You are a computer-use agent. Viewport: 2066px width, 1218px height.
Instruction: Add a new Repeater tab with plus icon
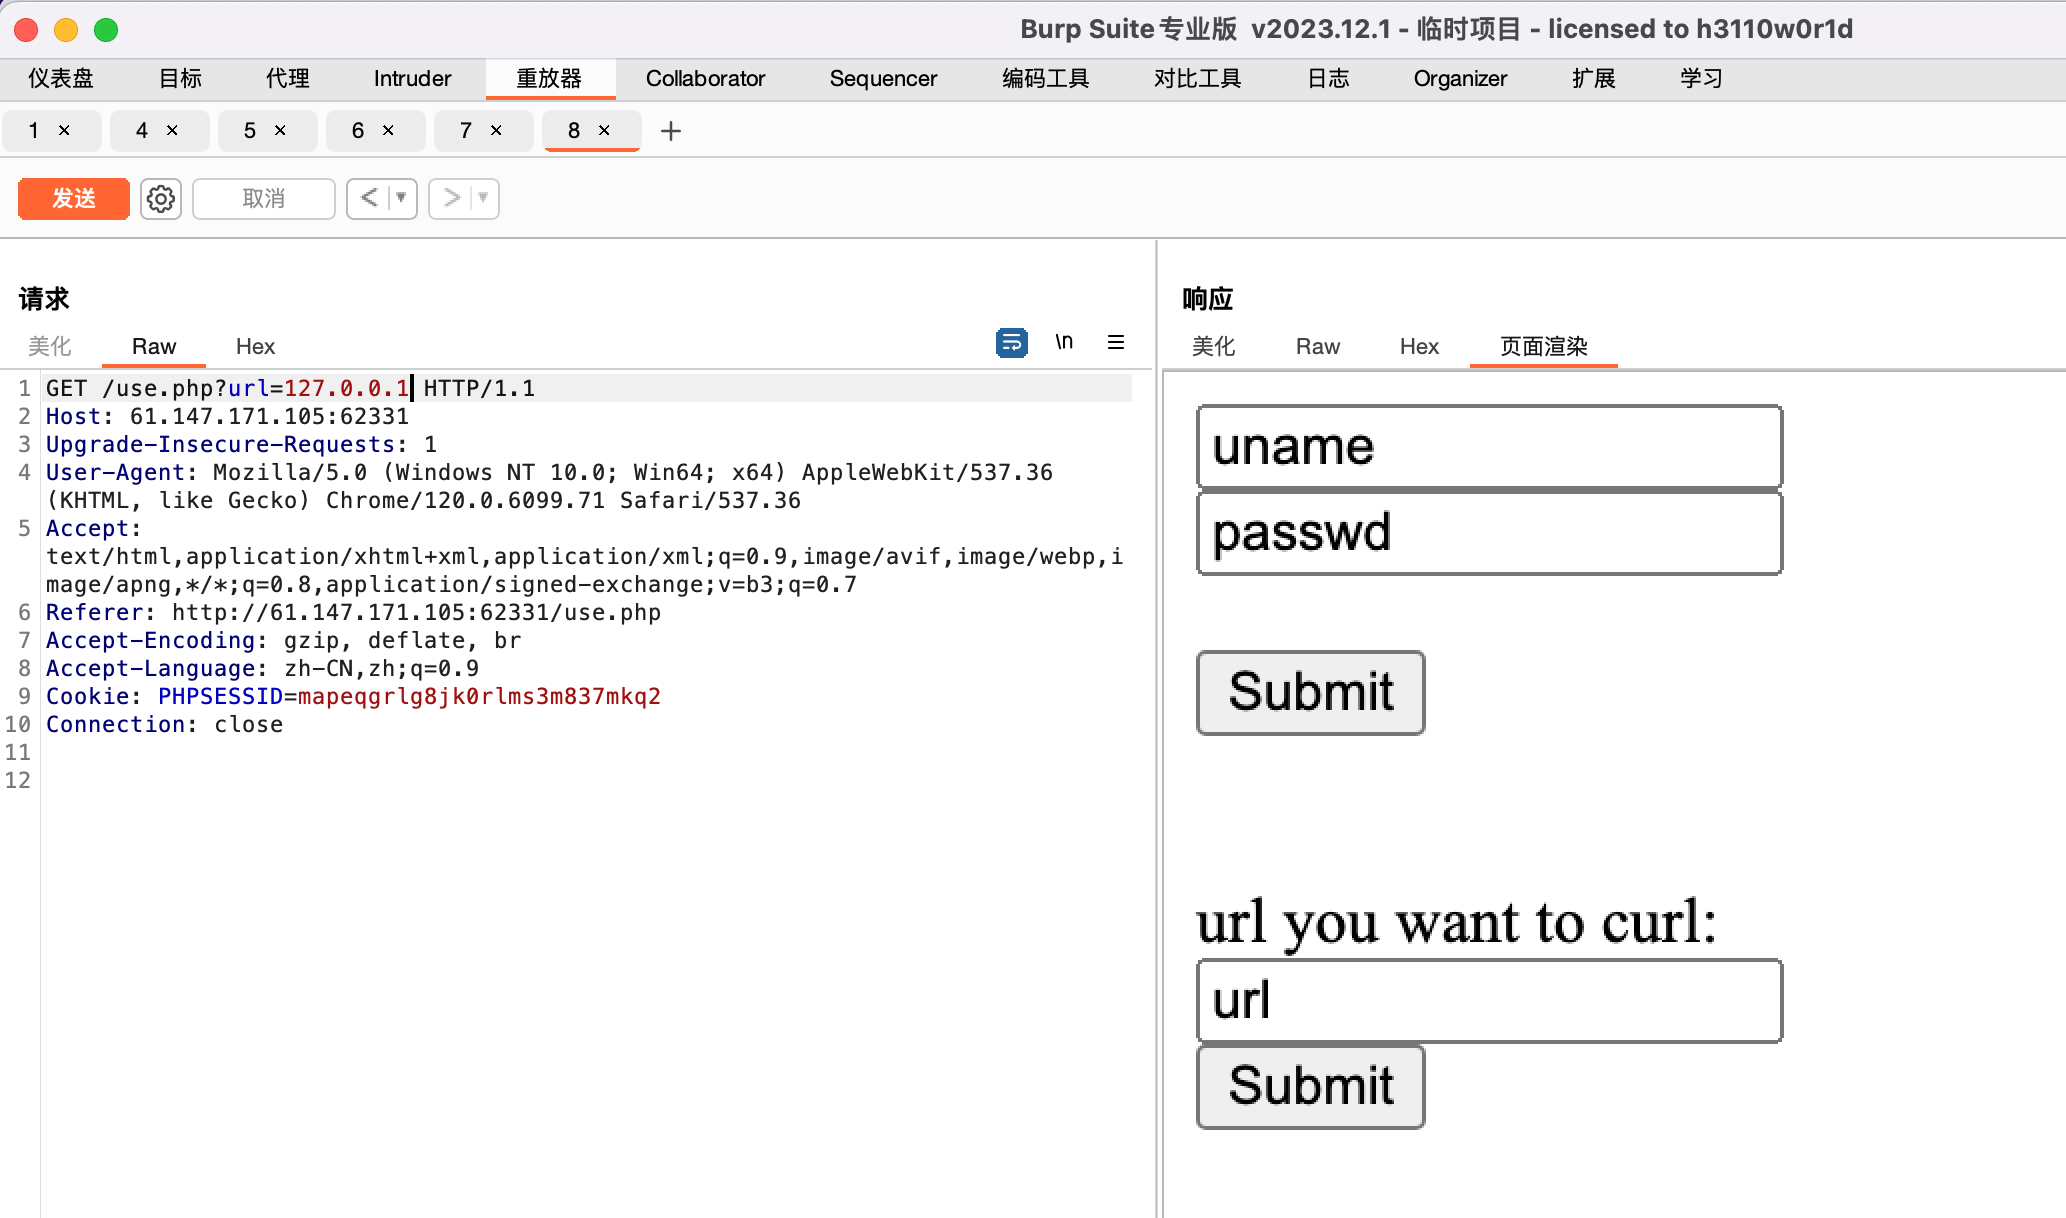pyautogui.click(x=670, y=130)
